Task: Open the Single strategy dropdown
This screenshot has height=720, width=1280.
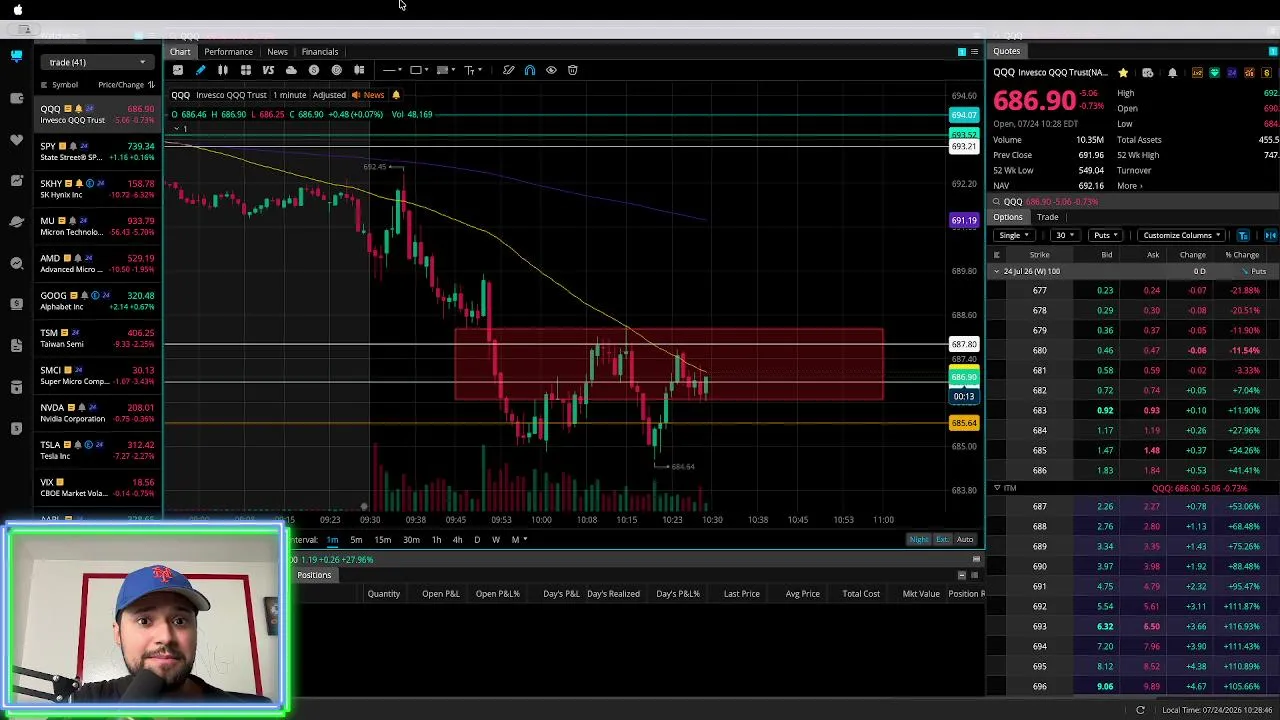Action: pyautogui.click(x=1014, y=235)
